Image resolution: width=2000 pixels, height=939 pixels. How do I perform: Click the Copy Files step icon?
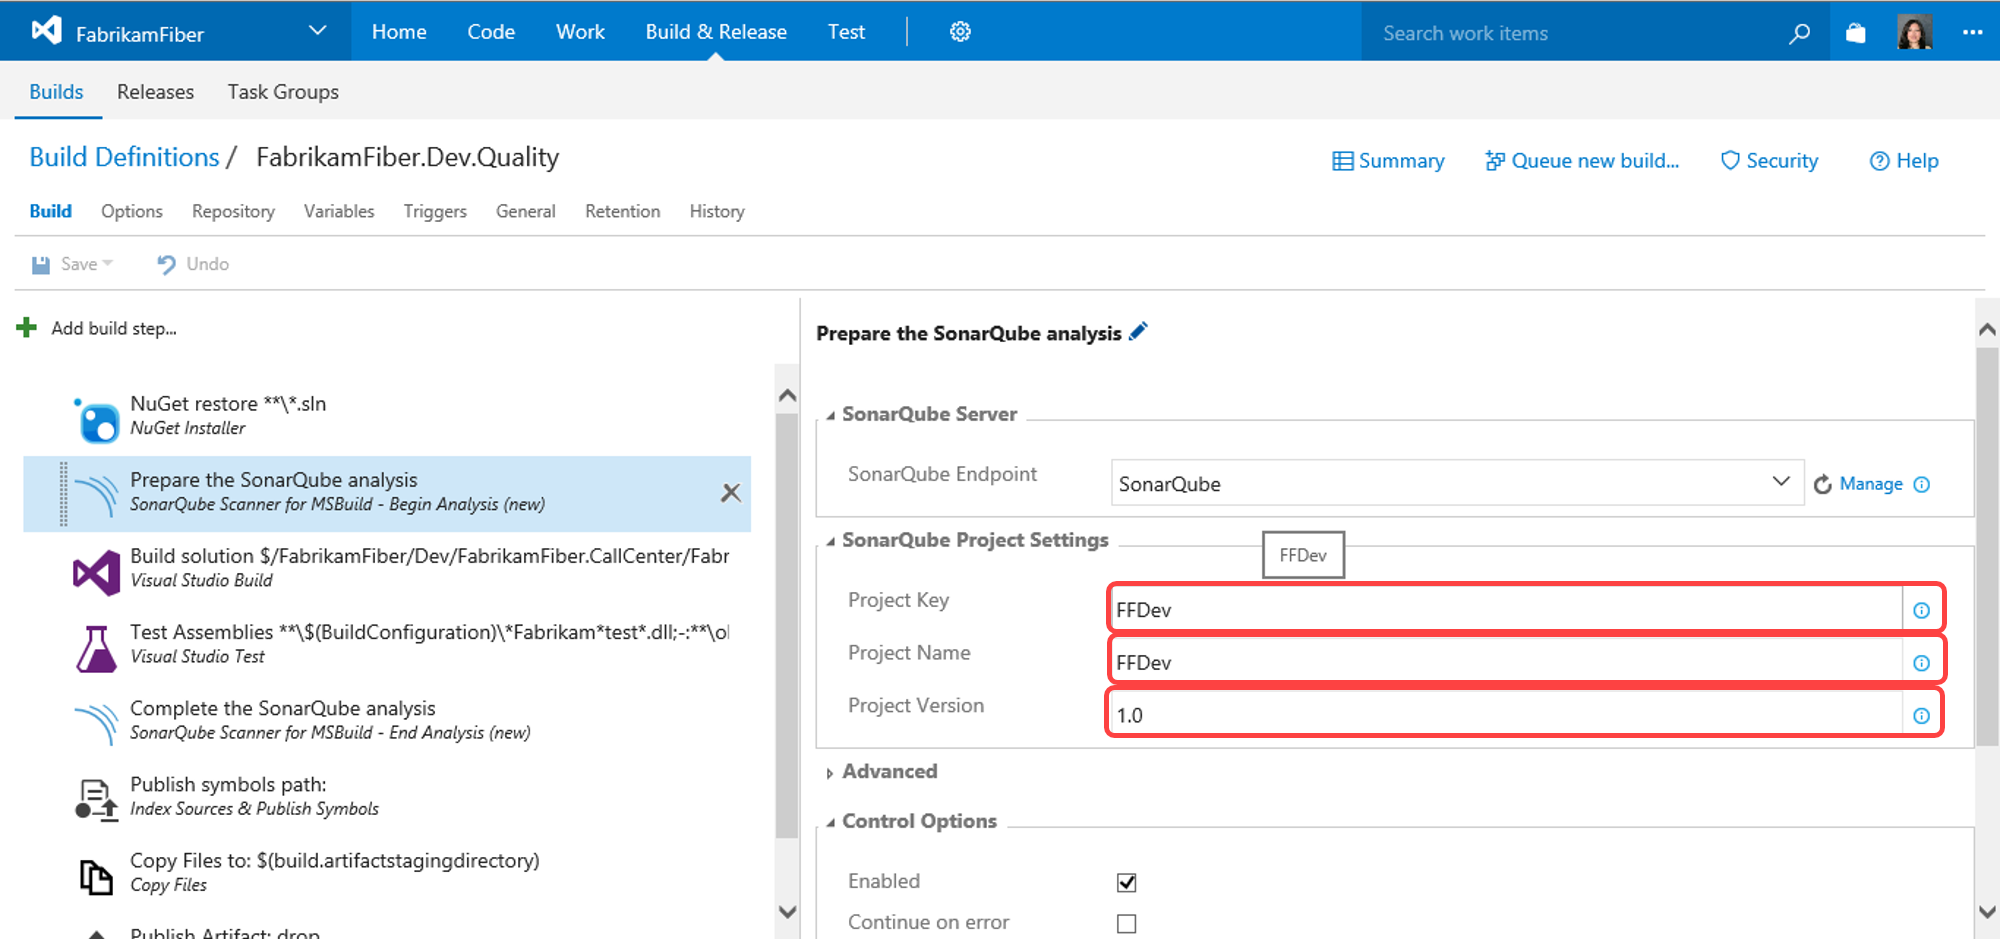point(97,877)
